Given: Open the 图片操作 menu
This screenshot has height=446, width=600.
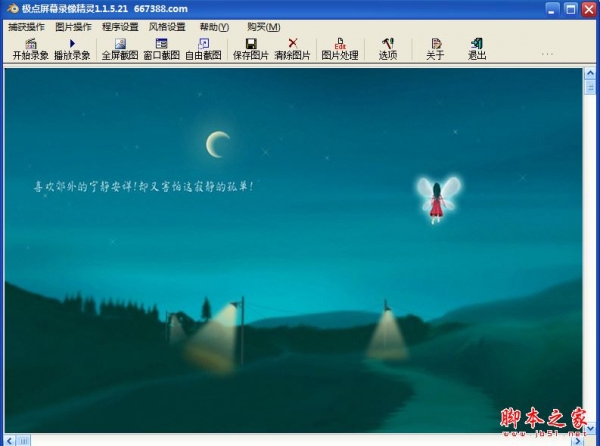Looking at the screenshot, I should (x=73, y=27).
